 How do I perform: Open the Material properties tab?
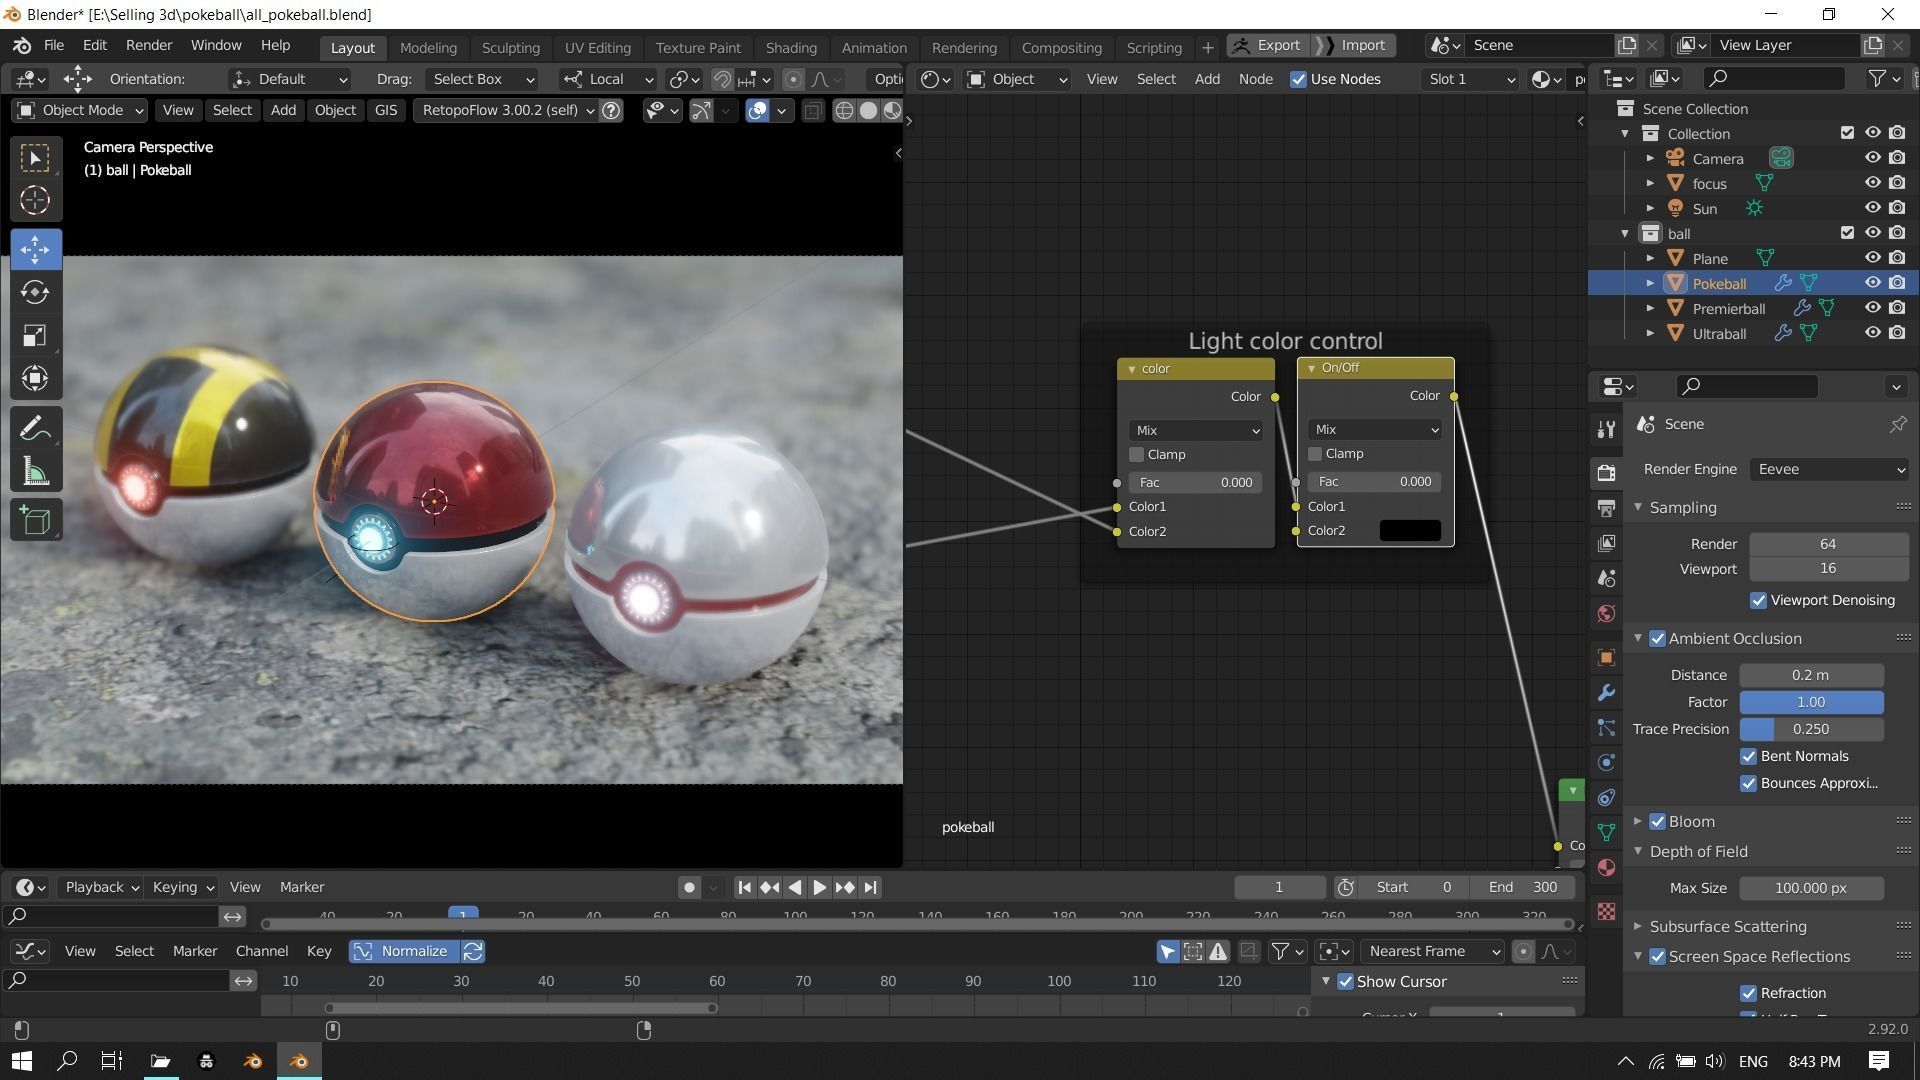point(1606,867)
